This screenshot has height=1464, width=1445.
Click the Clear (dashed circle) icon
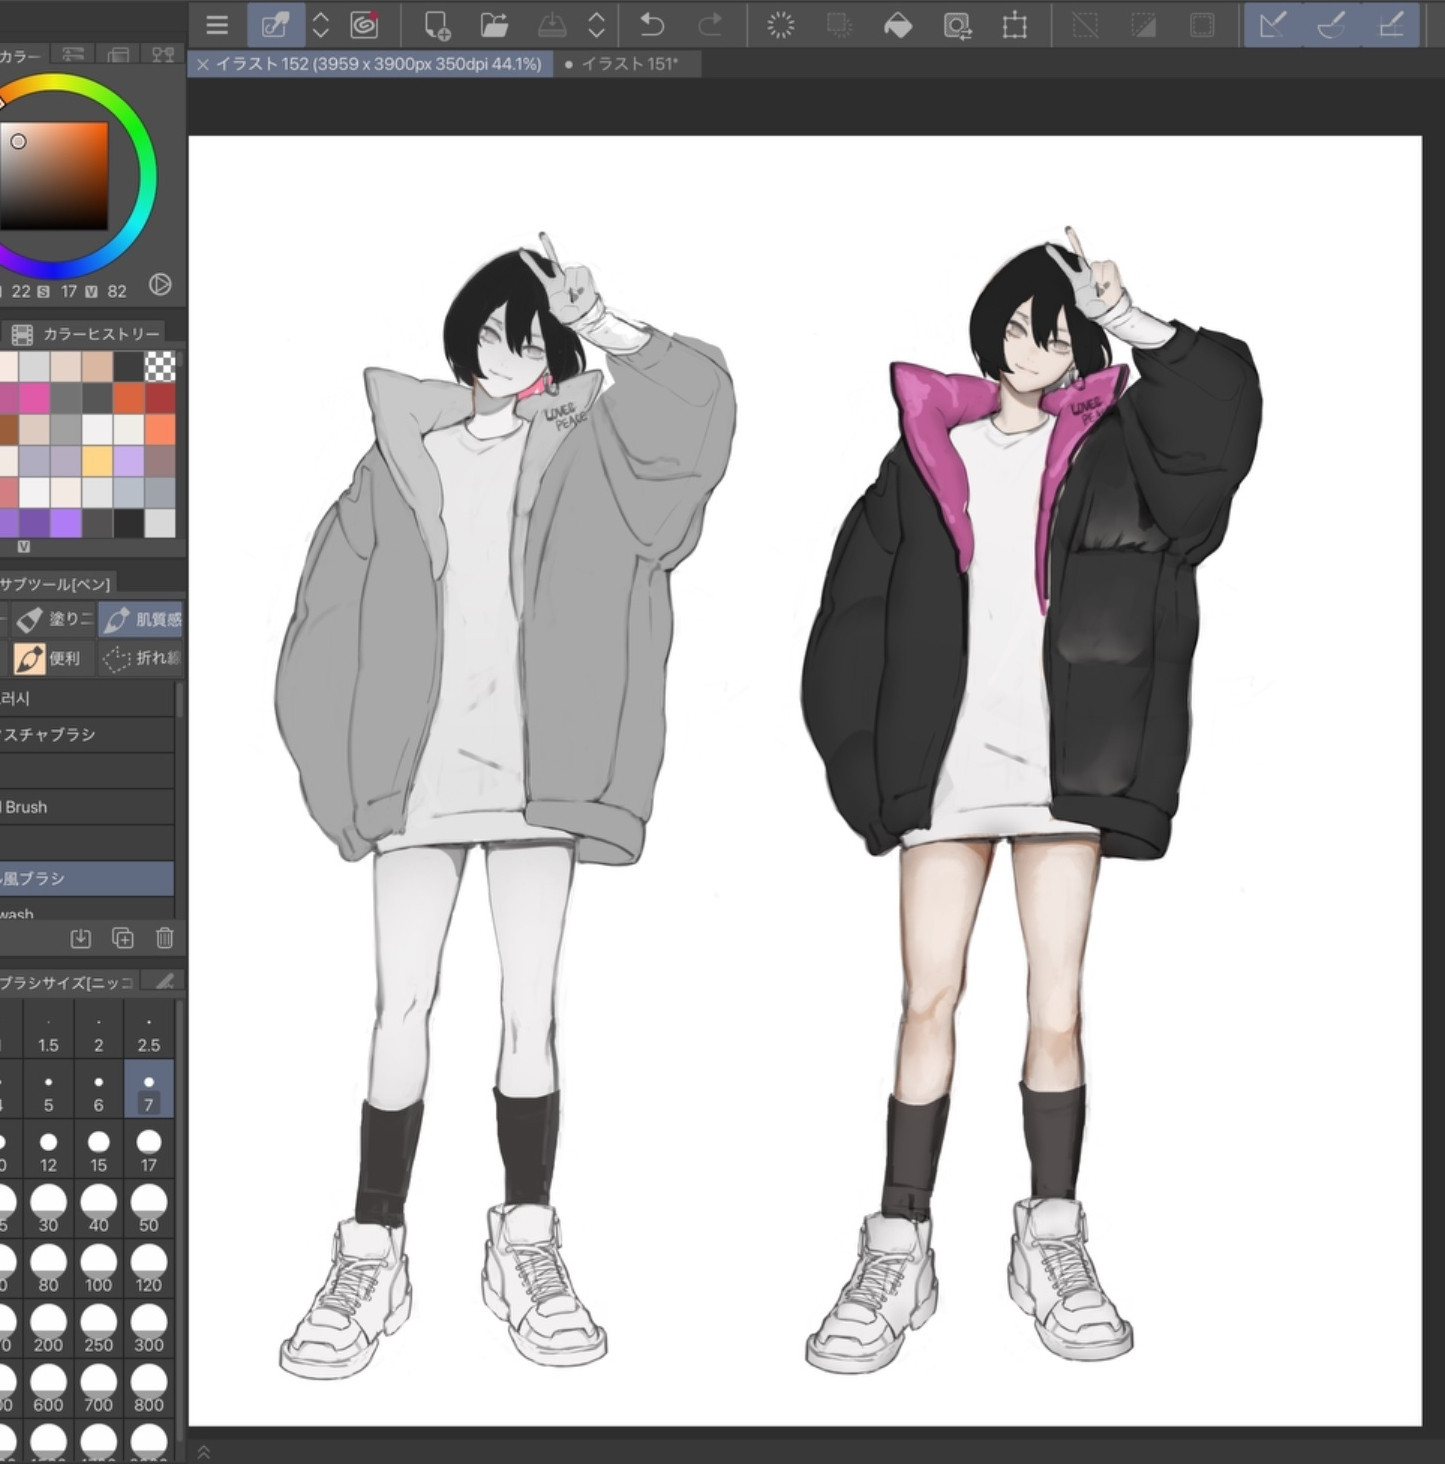(x=780, y=25)
